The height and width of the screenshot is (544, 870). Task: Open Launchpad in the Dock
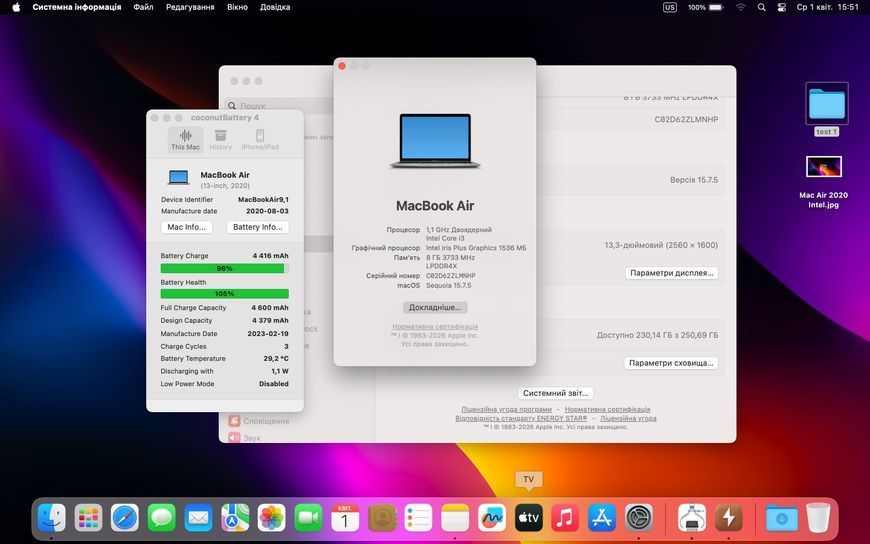(88, 517)
